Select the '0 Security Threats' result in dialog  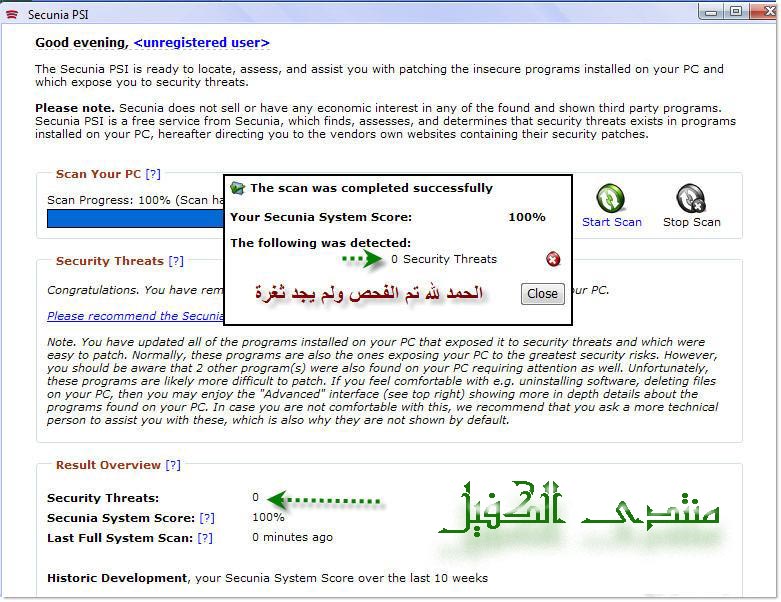pyautogui.click(x=443, y=259)
